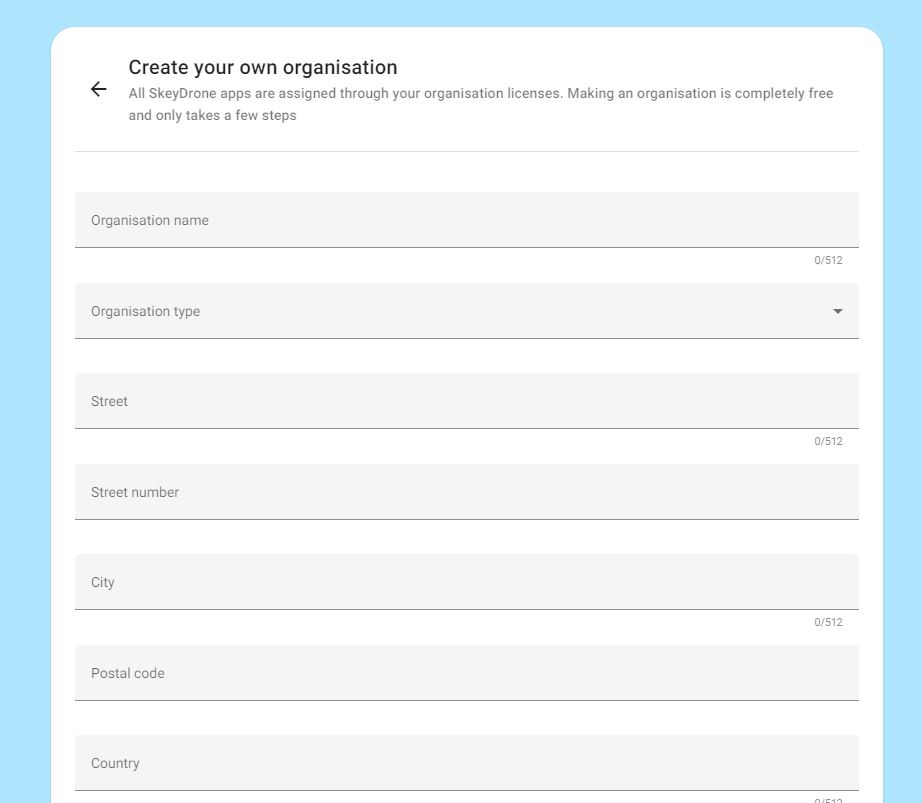Focus the City input field
Screen dimensions: 922x803
tap(466, 582)
